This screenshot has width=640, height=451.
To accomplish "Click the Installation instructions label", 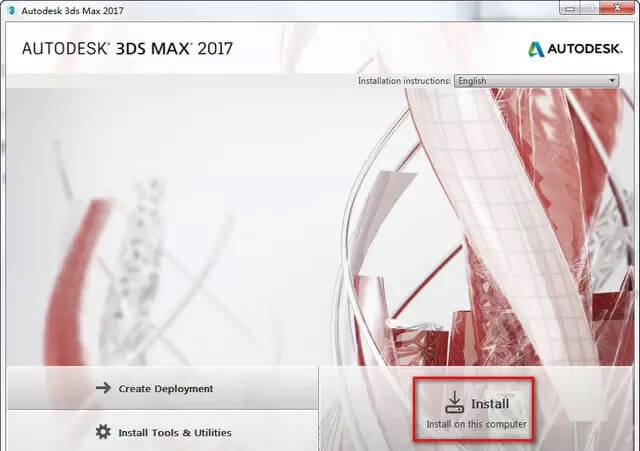I will pos(404,81).
